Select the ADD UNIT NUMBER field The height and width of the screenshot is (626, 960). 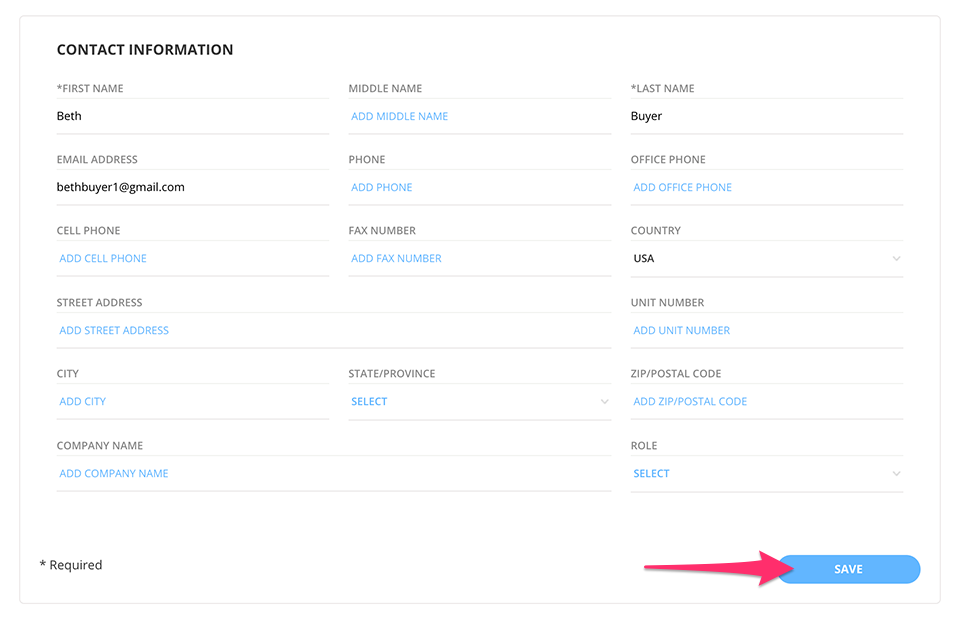(x=681, y=330)
